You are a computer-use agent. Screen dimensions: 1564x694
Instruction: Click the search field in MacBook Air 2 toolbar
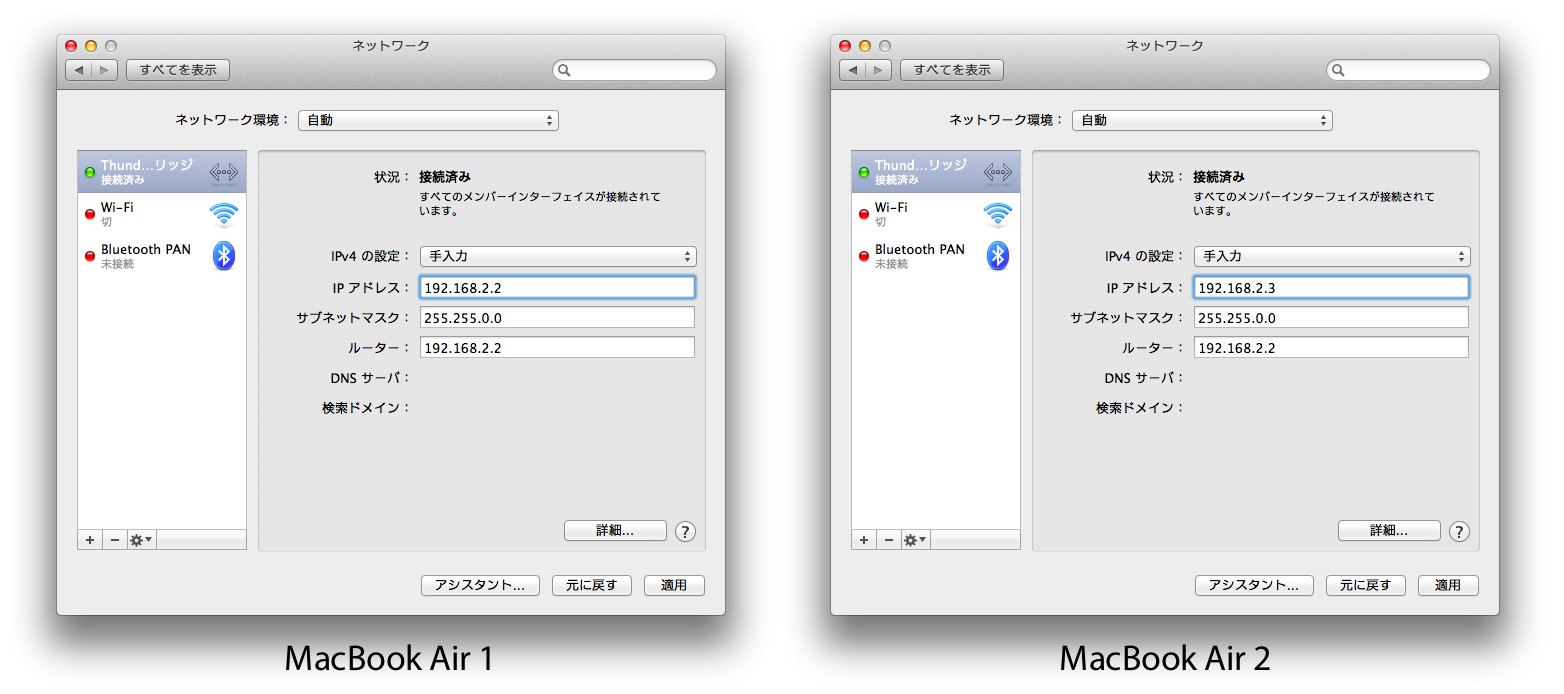1409,71
